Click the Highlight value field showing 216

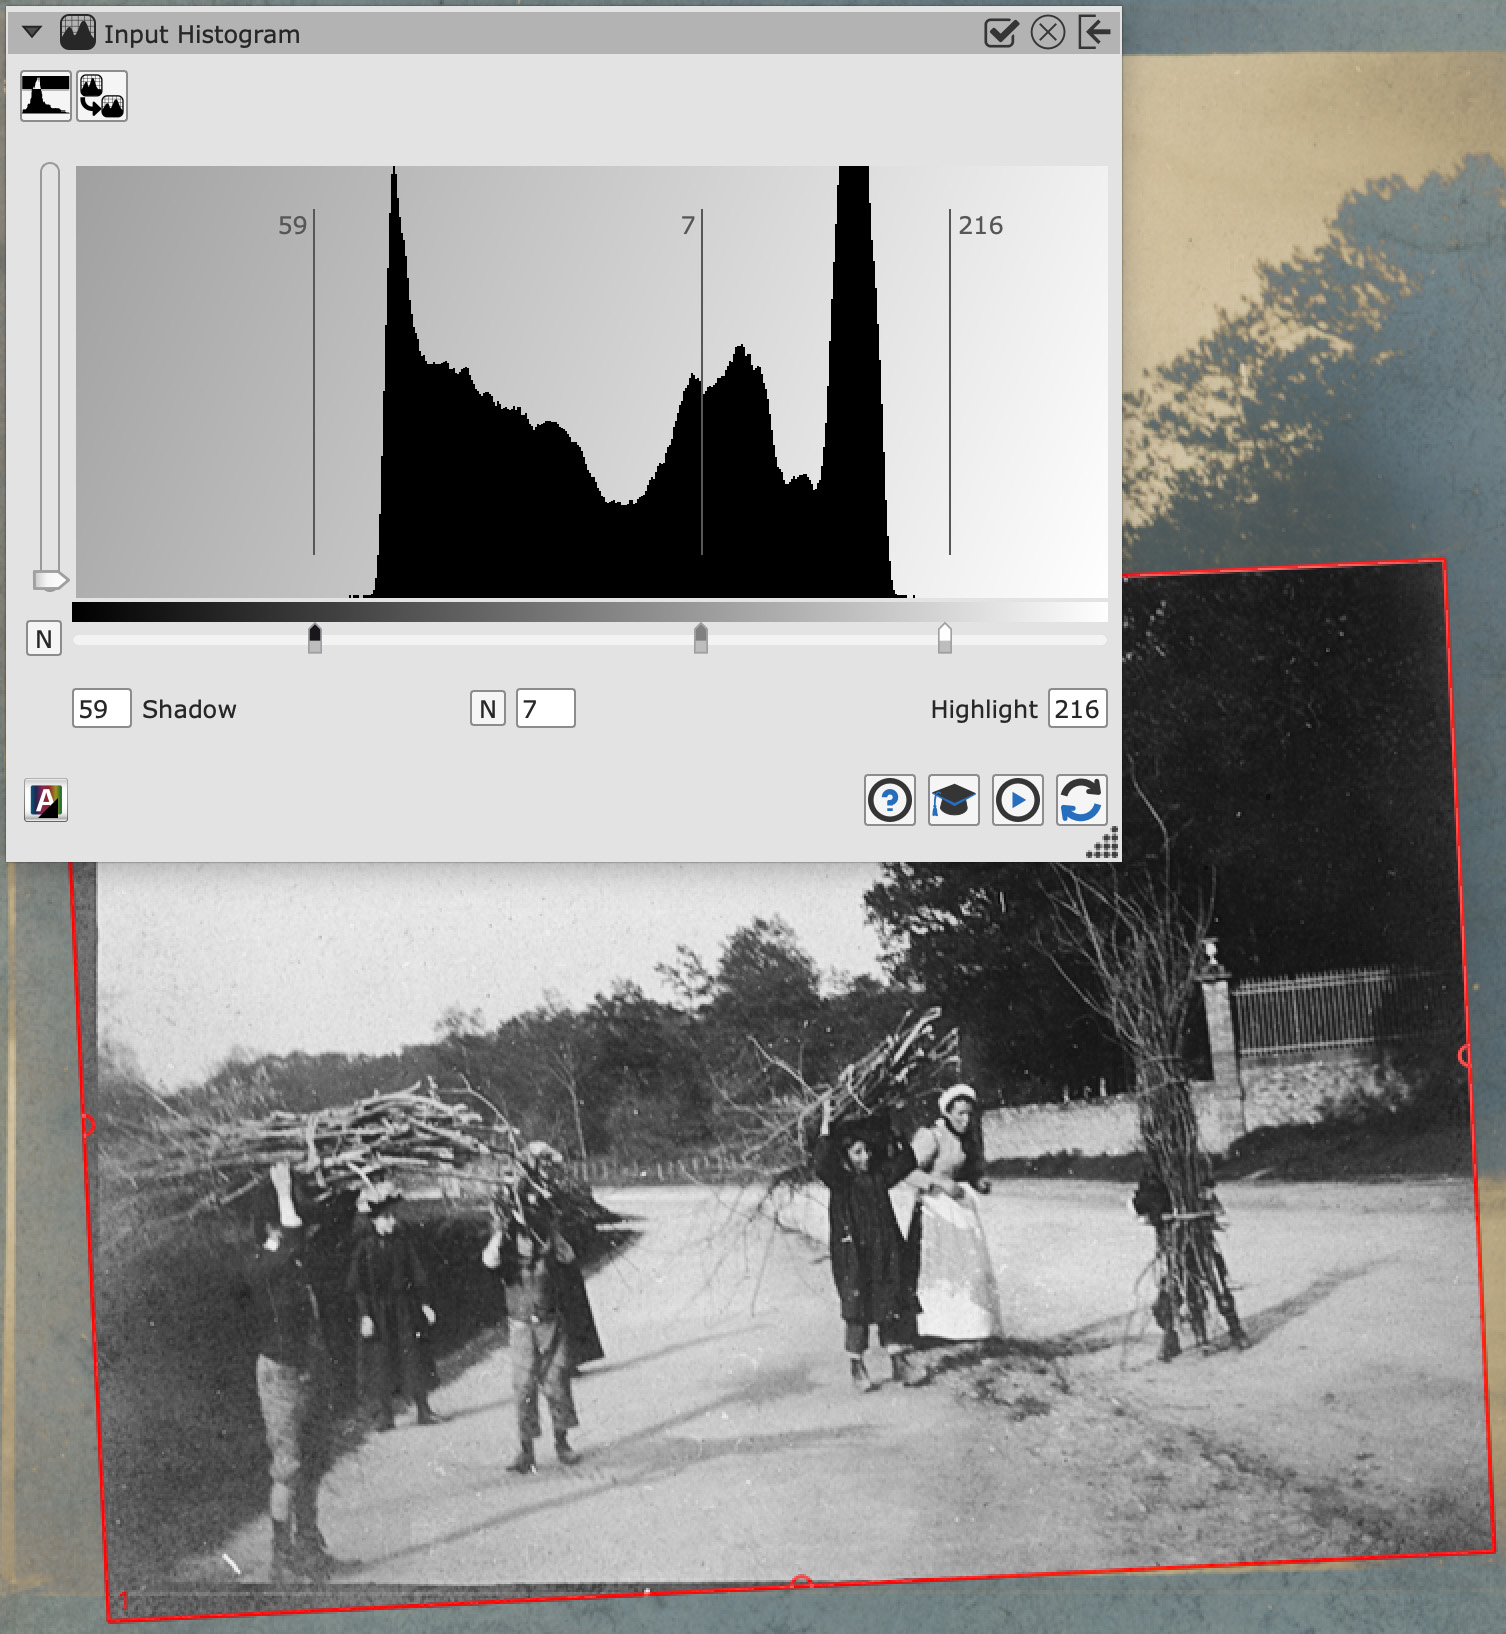point(1077,709)
